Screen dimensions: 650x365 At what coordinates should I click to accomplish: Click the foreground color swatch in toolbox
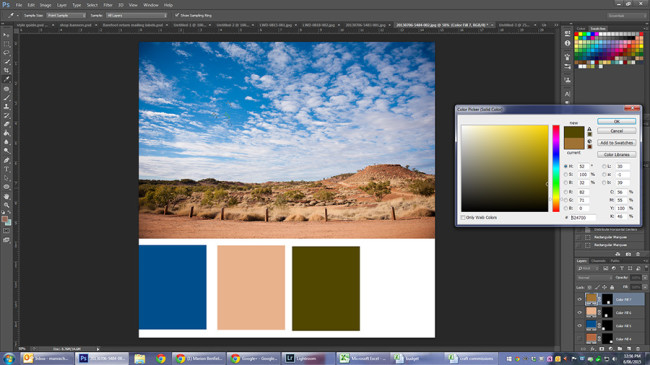pyautogui.click(x=5, y=219)
